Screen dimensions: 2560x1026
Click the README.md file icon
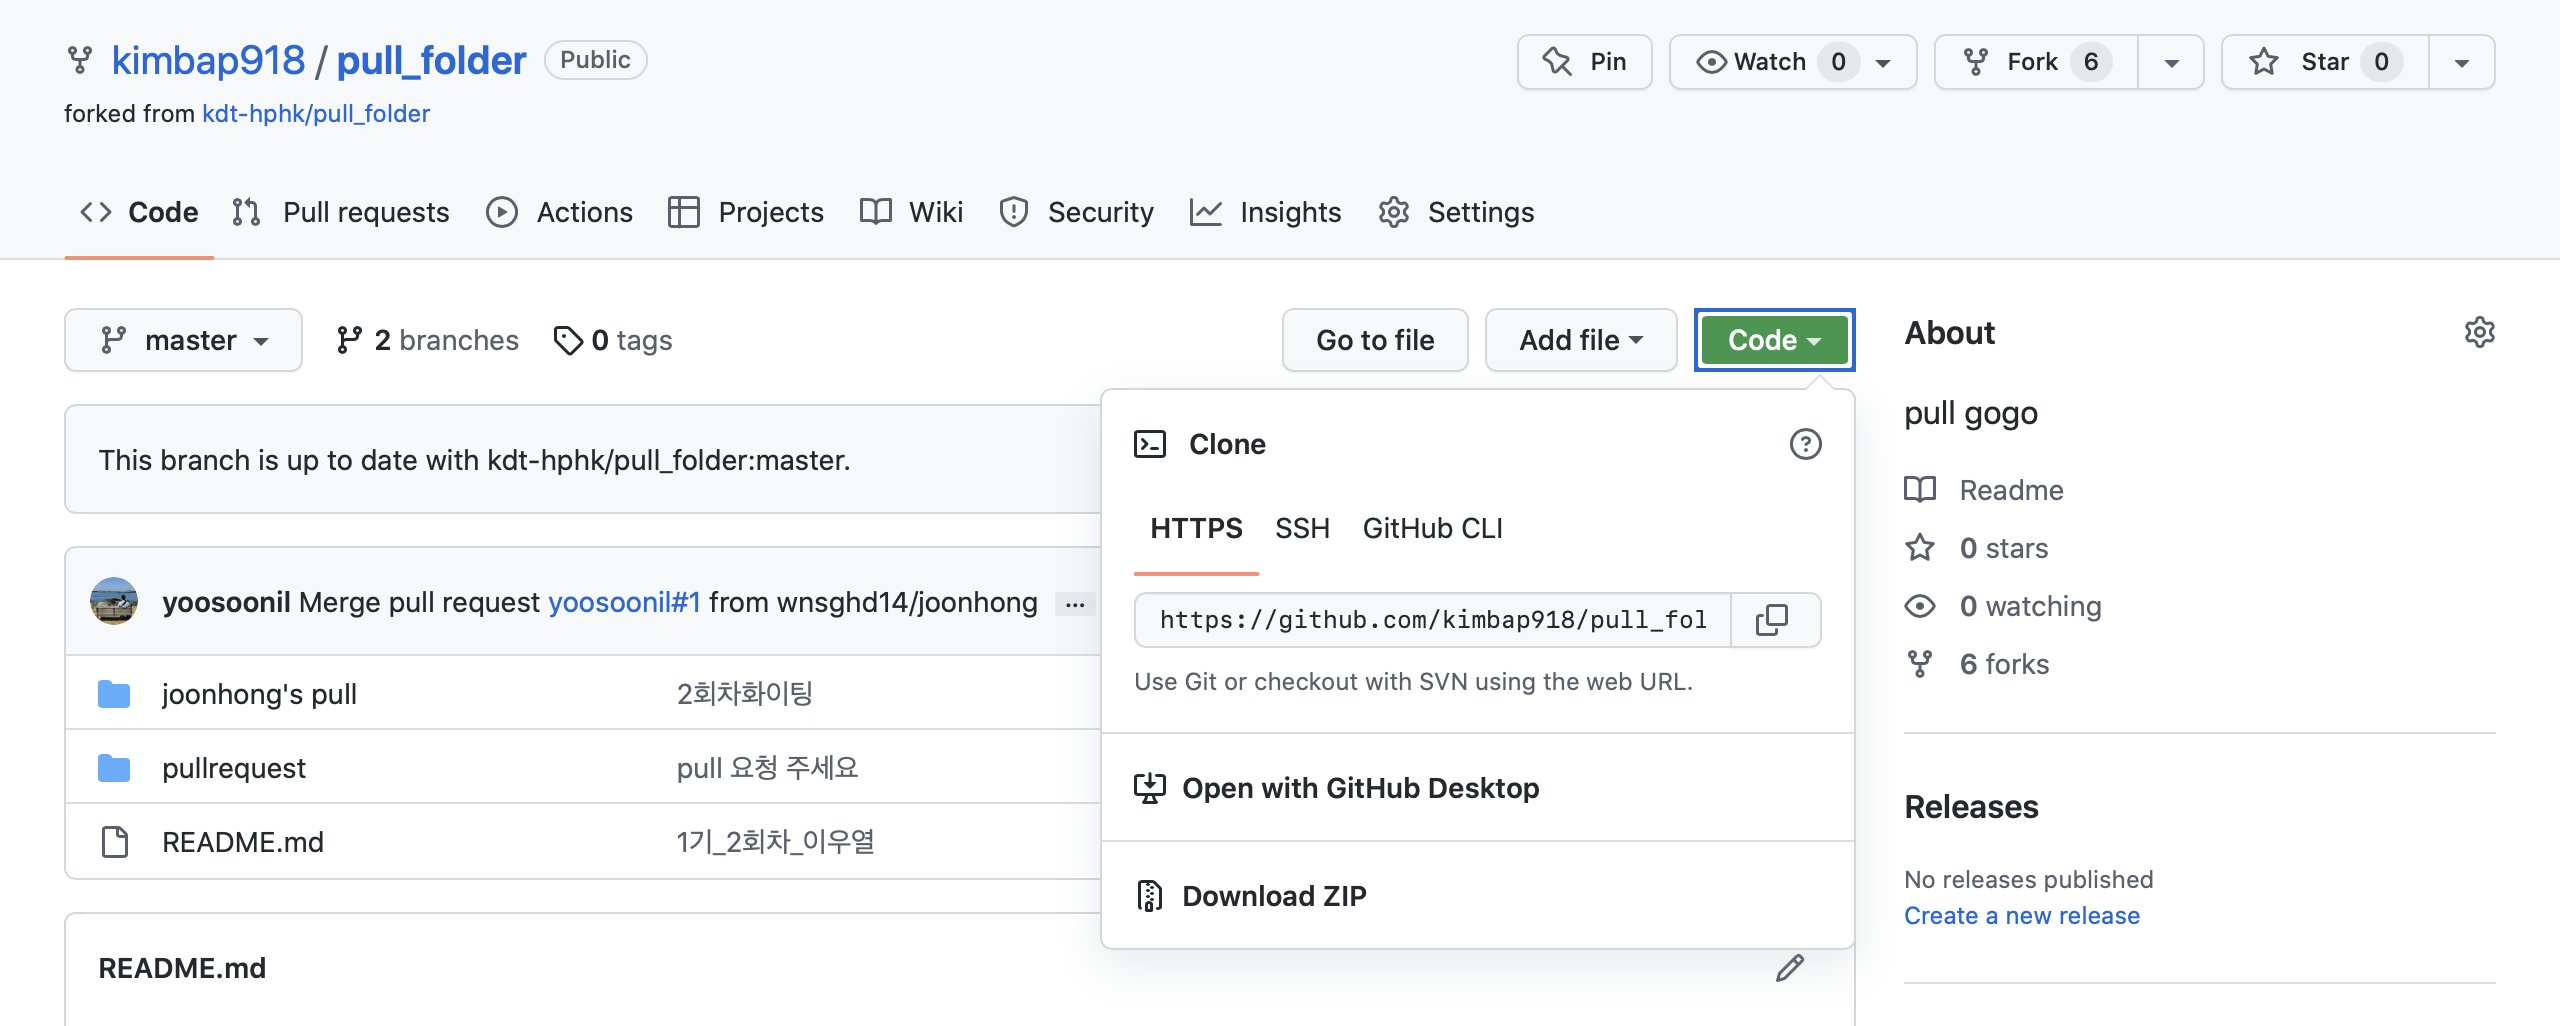[115, 842]
